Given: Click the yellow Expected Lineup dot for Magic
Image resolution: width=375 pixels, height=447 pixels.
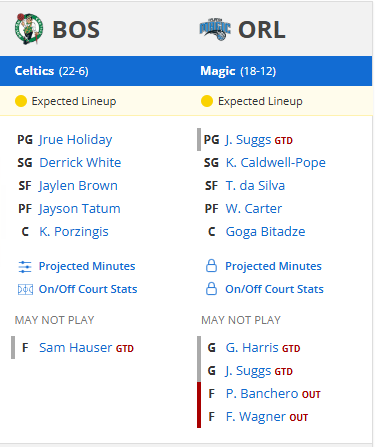Looking at the screenshot, I should coord(207,101).
